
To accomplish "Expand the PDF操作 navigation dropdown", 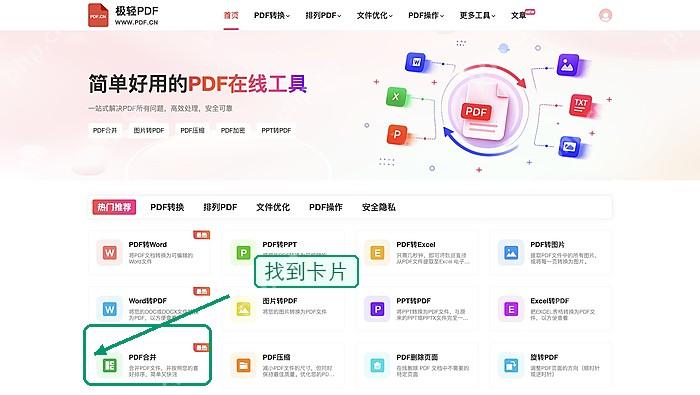I will coord(426,15).
